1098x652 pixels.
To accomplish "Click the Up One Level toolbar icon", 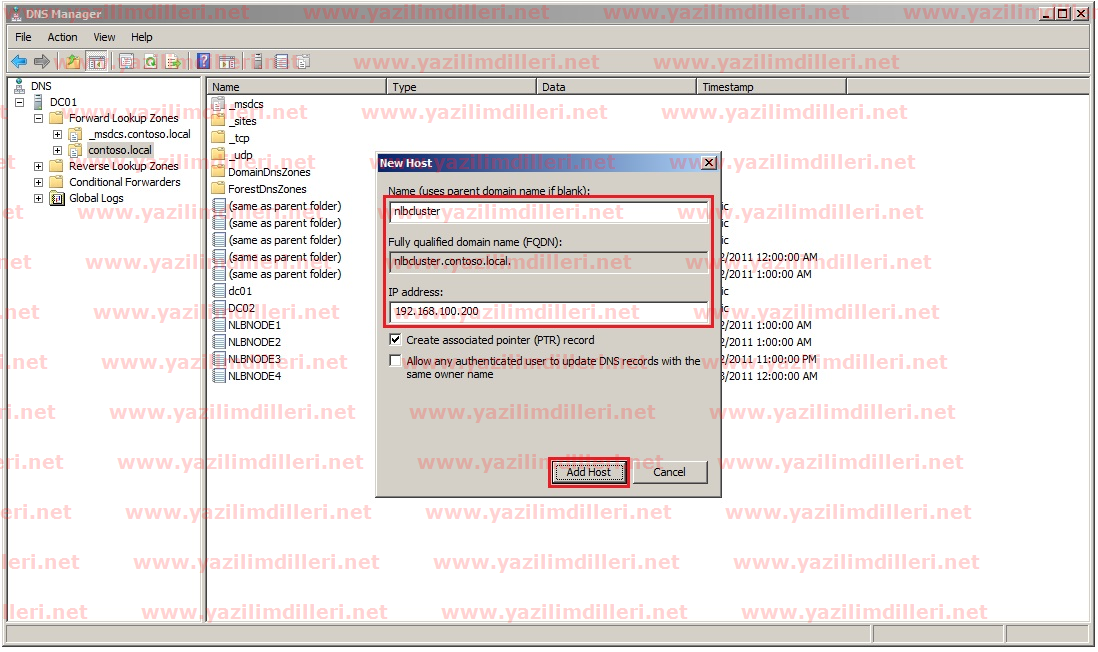I will point(73,61).
